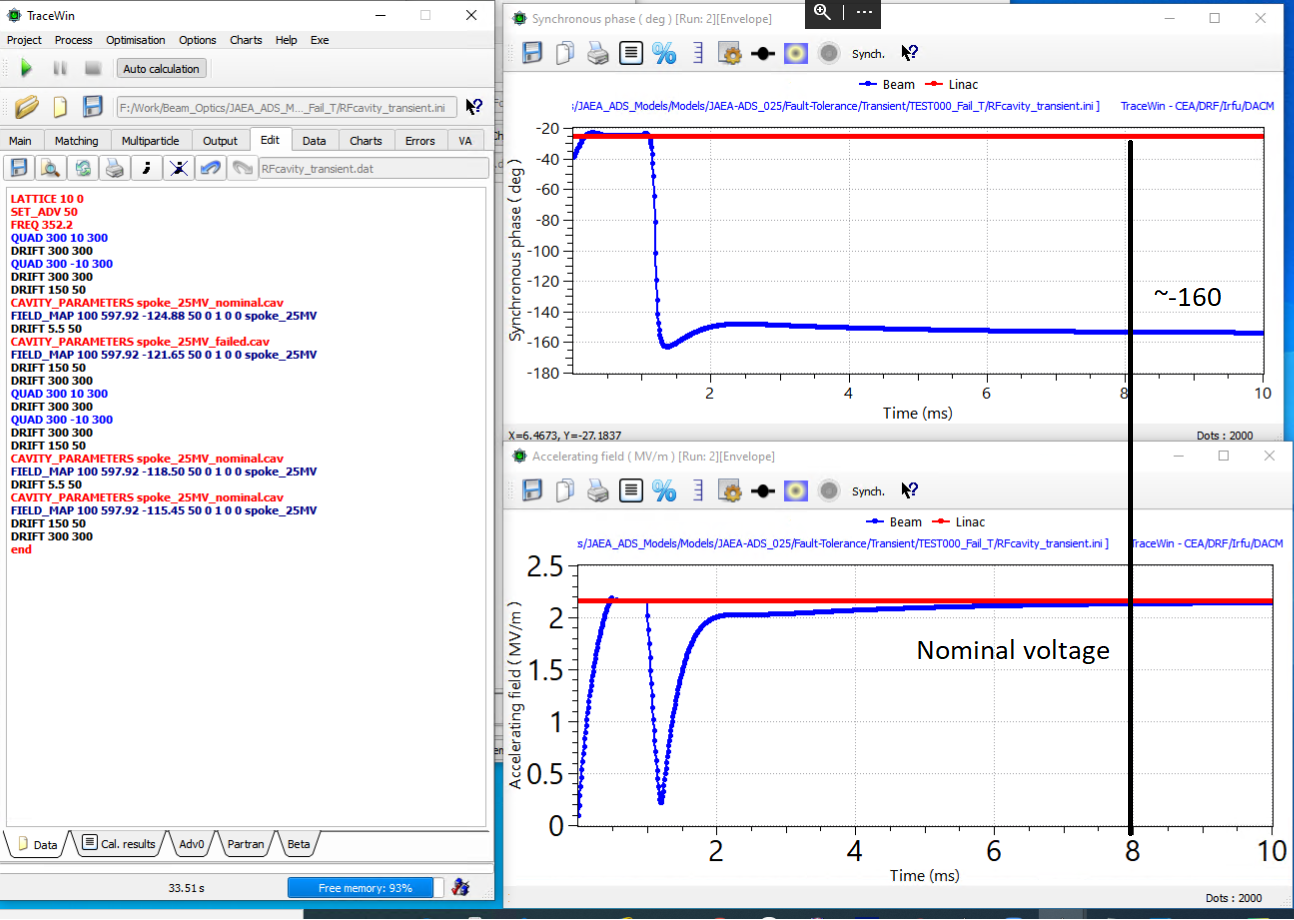Click line marker style icon in Synchronous phase chart

763,53
